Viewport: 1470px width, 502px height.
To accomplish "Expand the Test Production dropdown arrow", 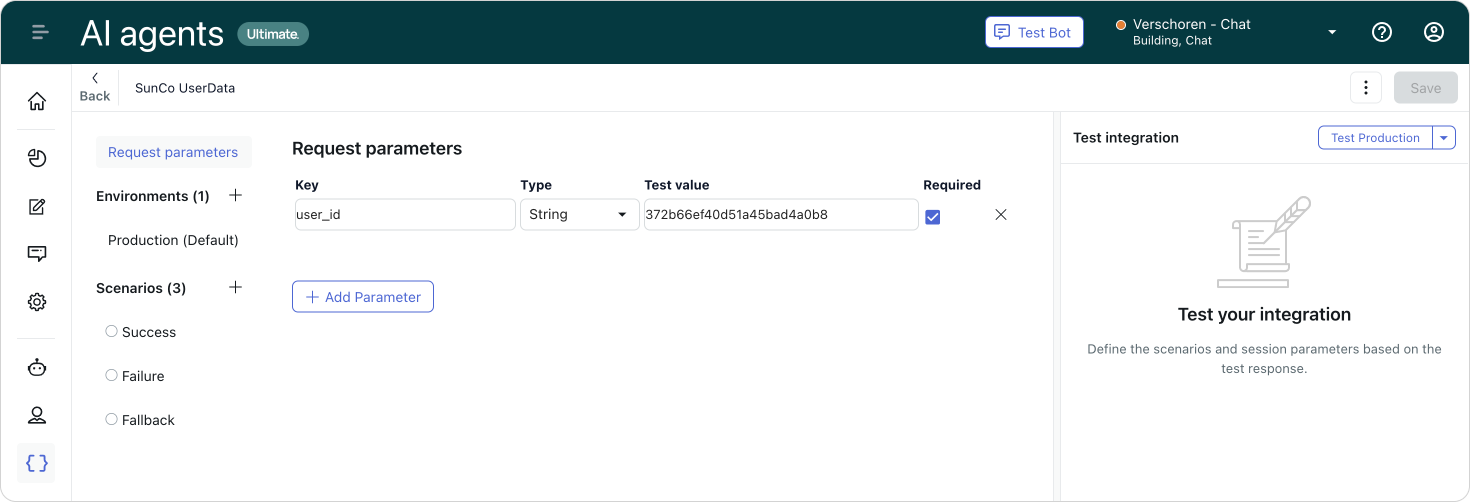I will (x=1444, y=138).
